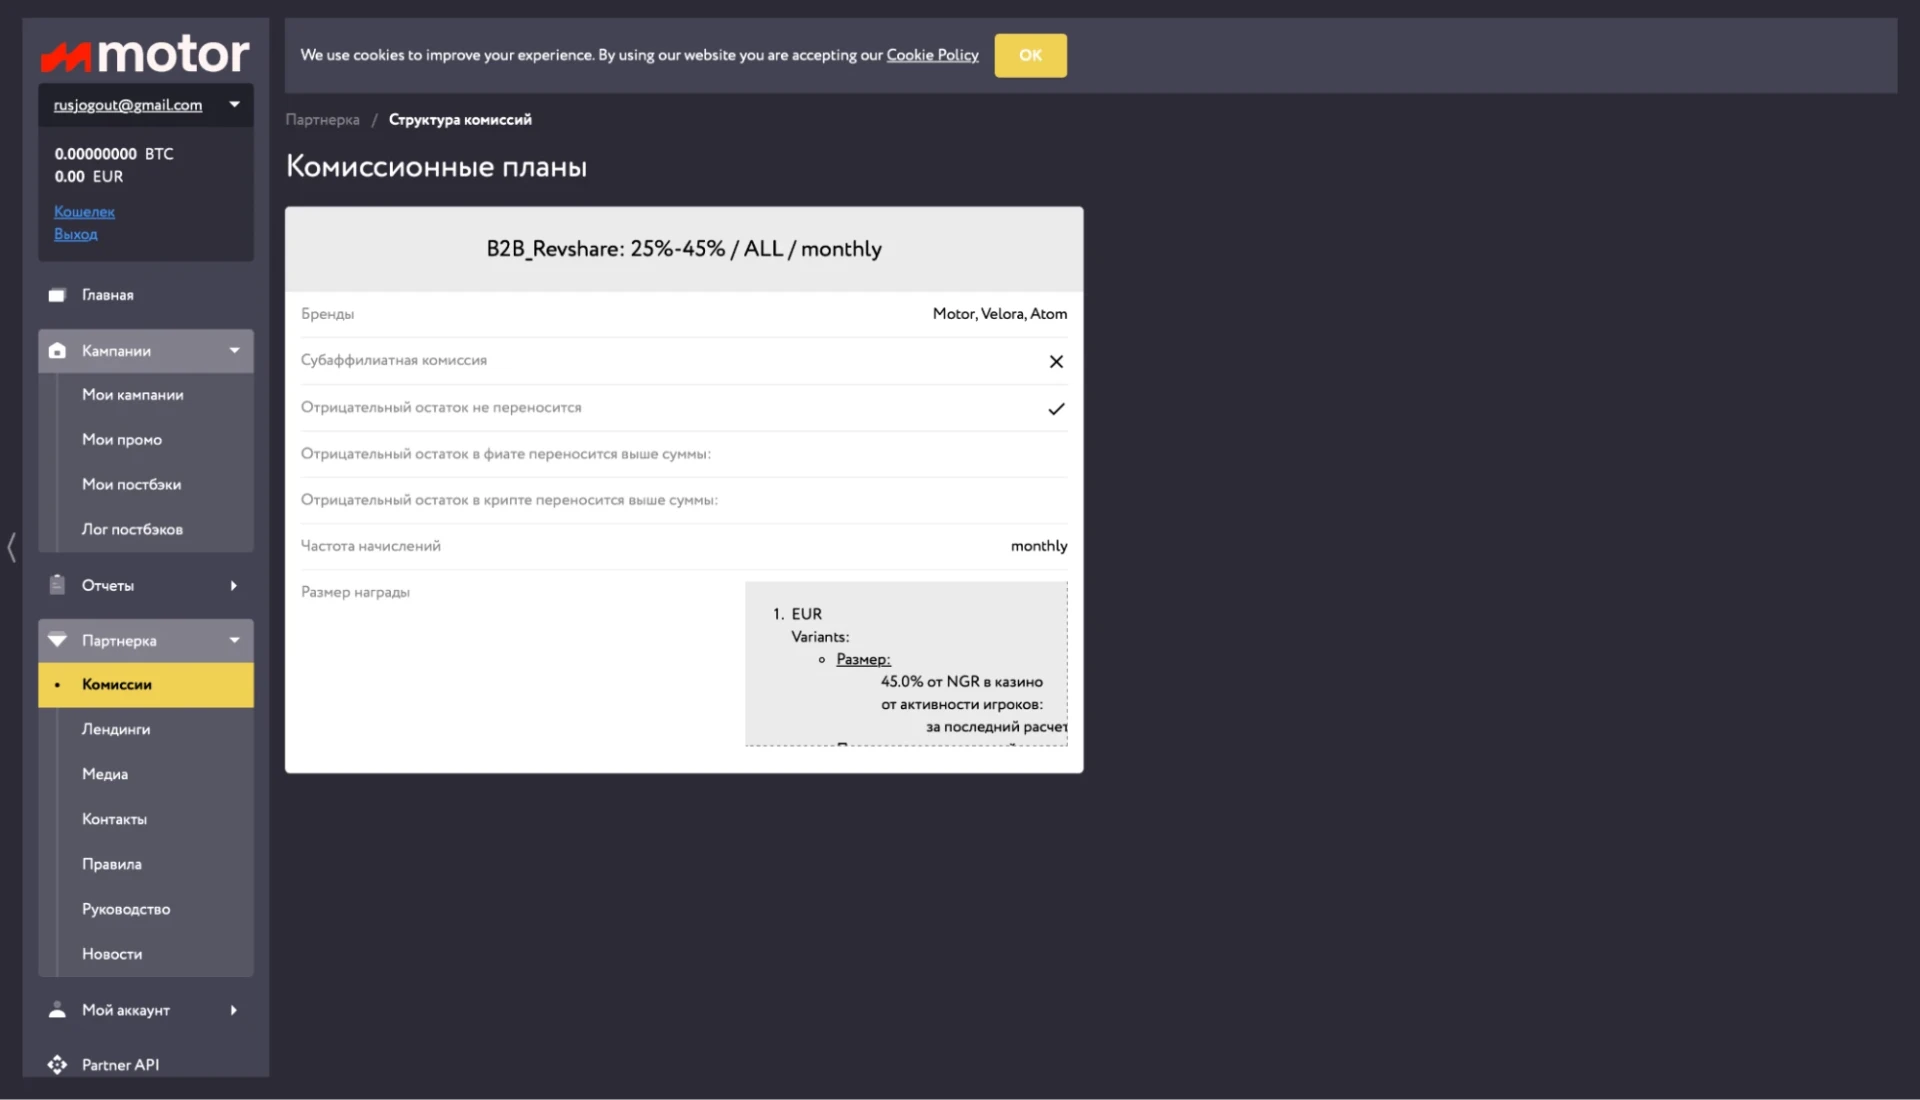Screen dimensions: 1920x1100
Task: Click the checkmark beside Отрицательный остаток не переносится
Action: click(x=1056, y=408)
